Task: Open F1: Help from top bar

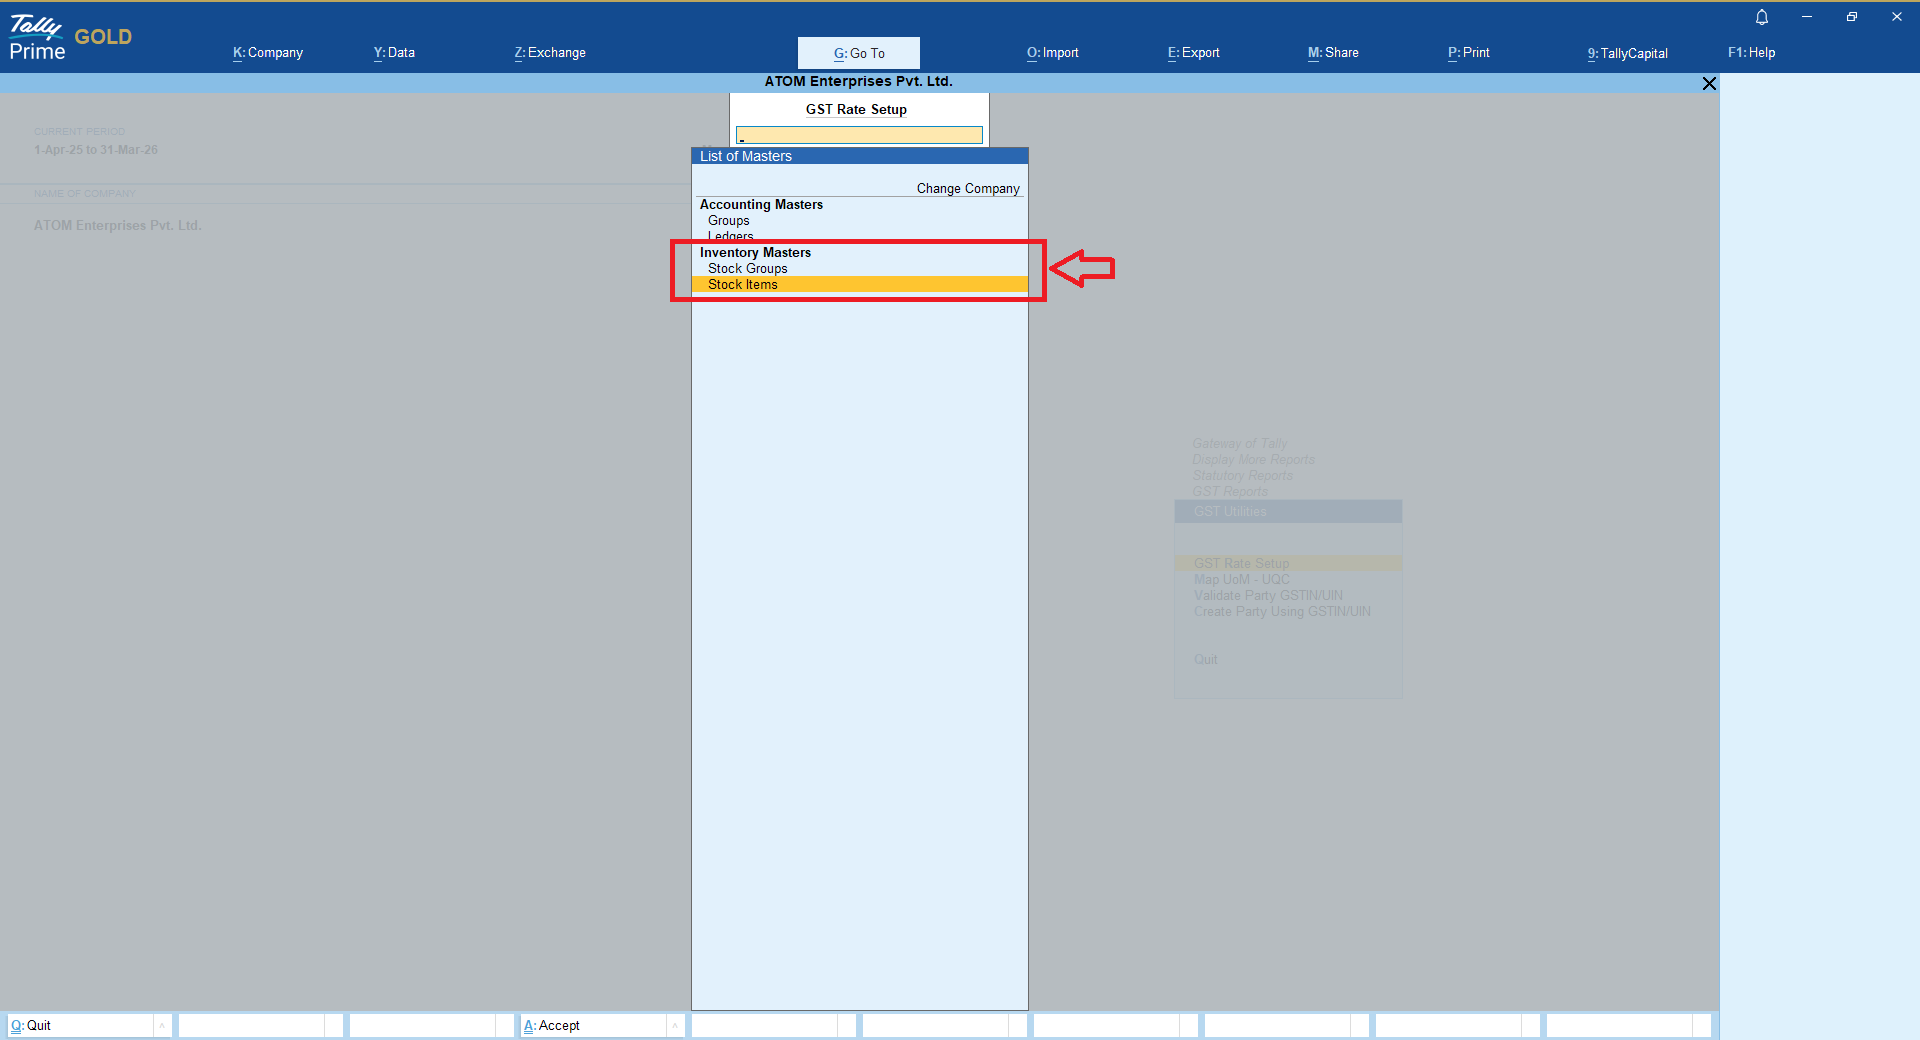Action: tap(1751, 53)
